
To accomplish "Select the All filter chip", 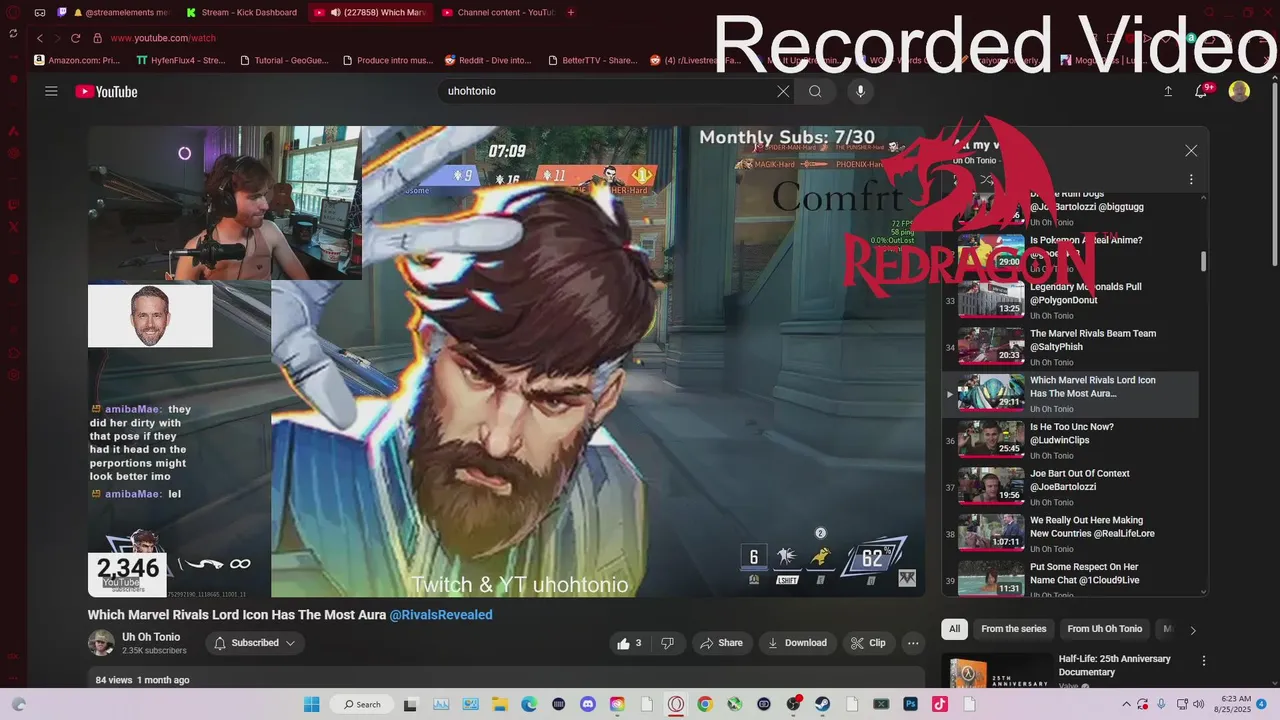I will pos(955,629).
